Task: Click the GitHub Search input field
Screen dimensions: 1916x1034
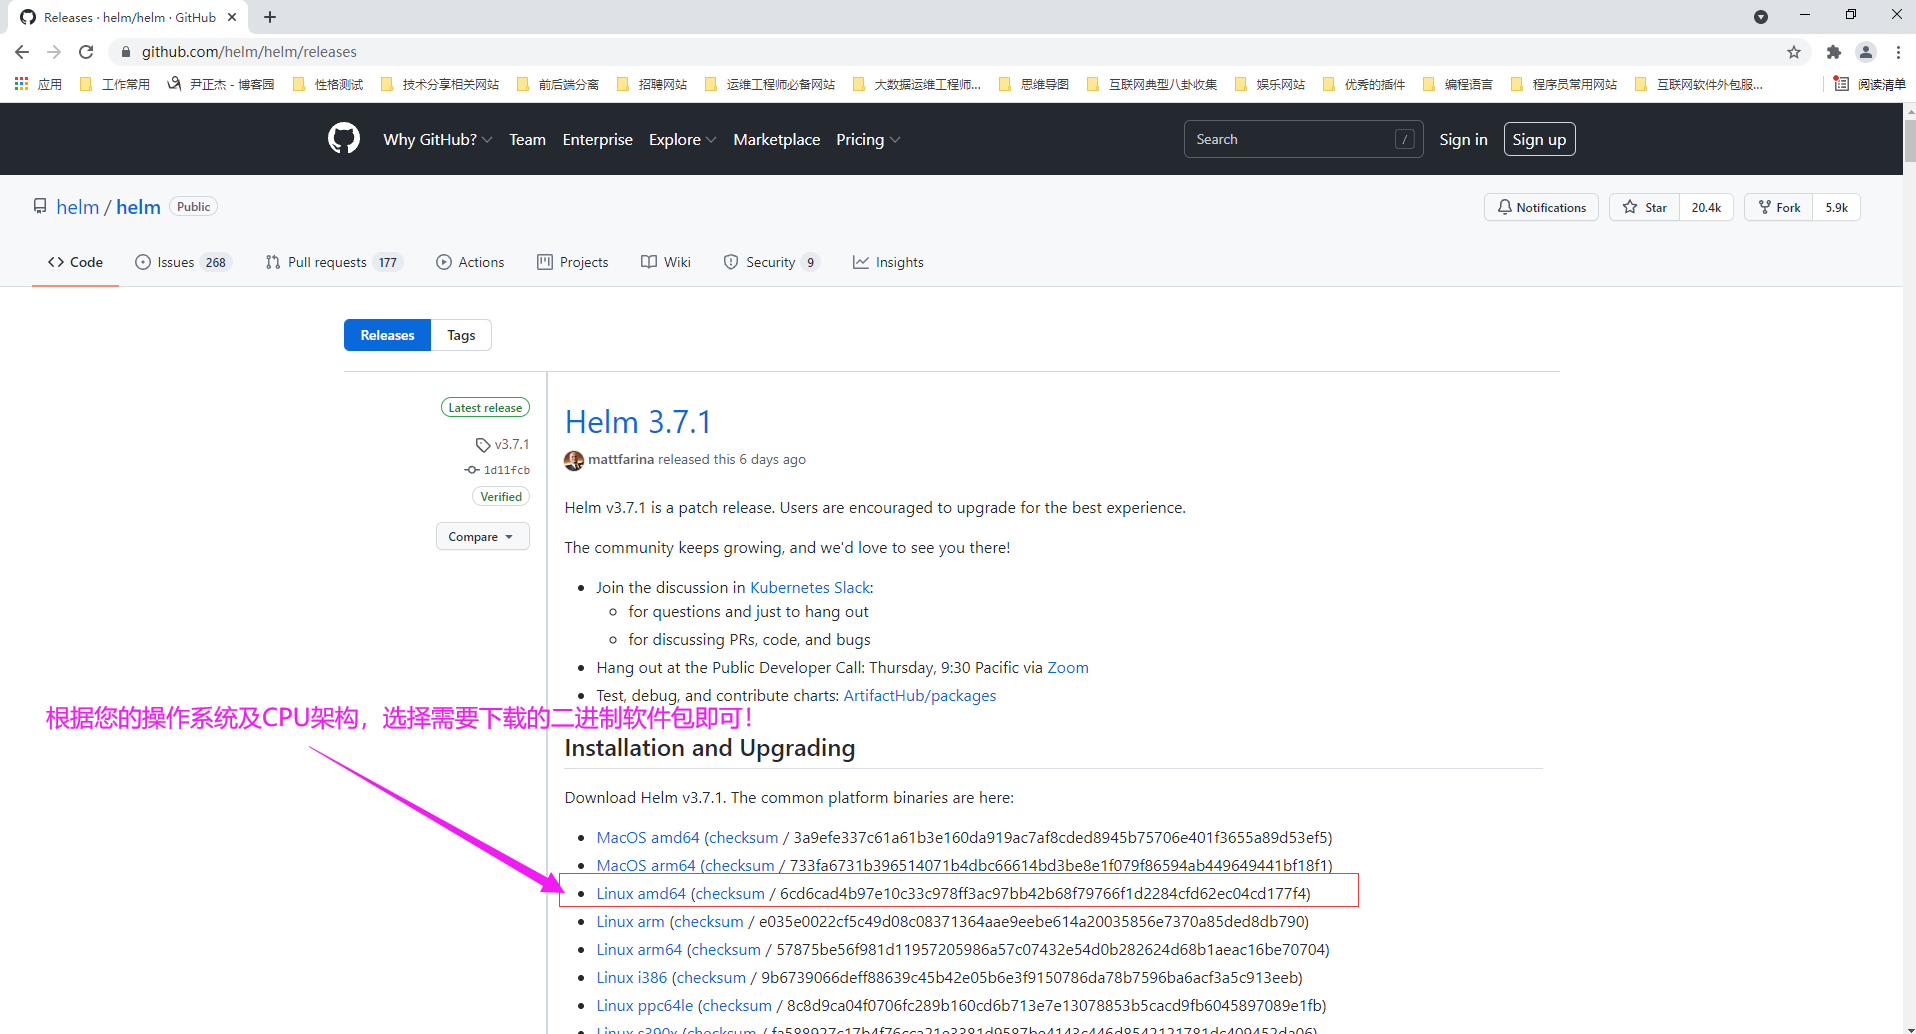Action: (x=1290, y=139)
